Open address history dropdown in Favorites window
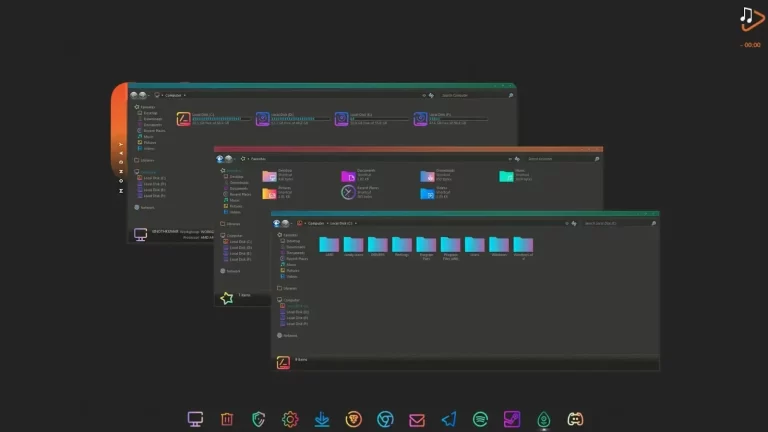Image resolution: width=768 pixels, height=432 pixels. coord(510,159)
